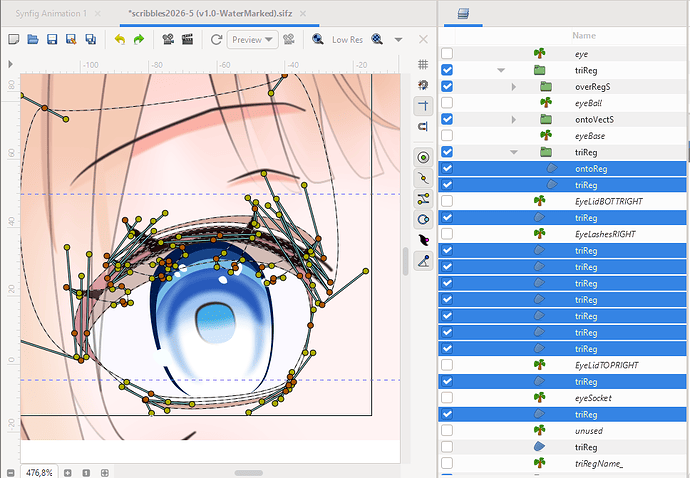Refresh the canvas view
The height and width of the screenshot is (478, 690).
tap(216, 40)
